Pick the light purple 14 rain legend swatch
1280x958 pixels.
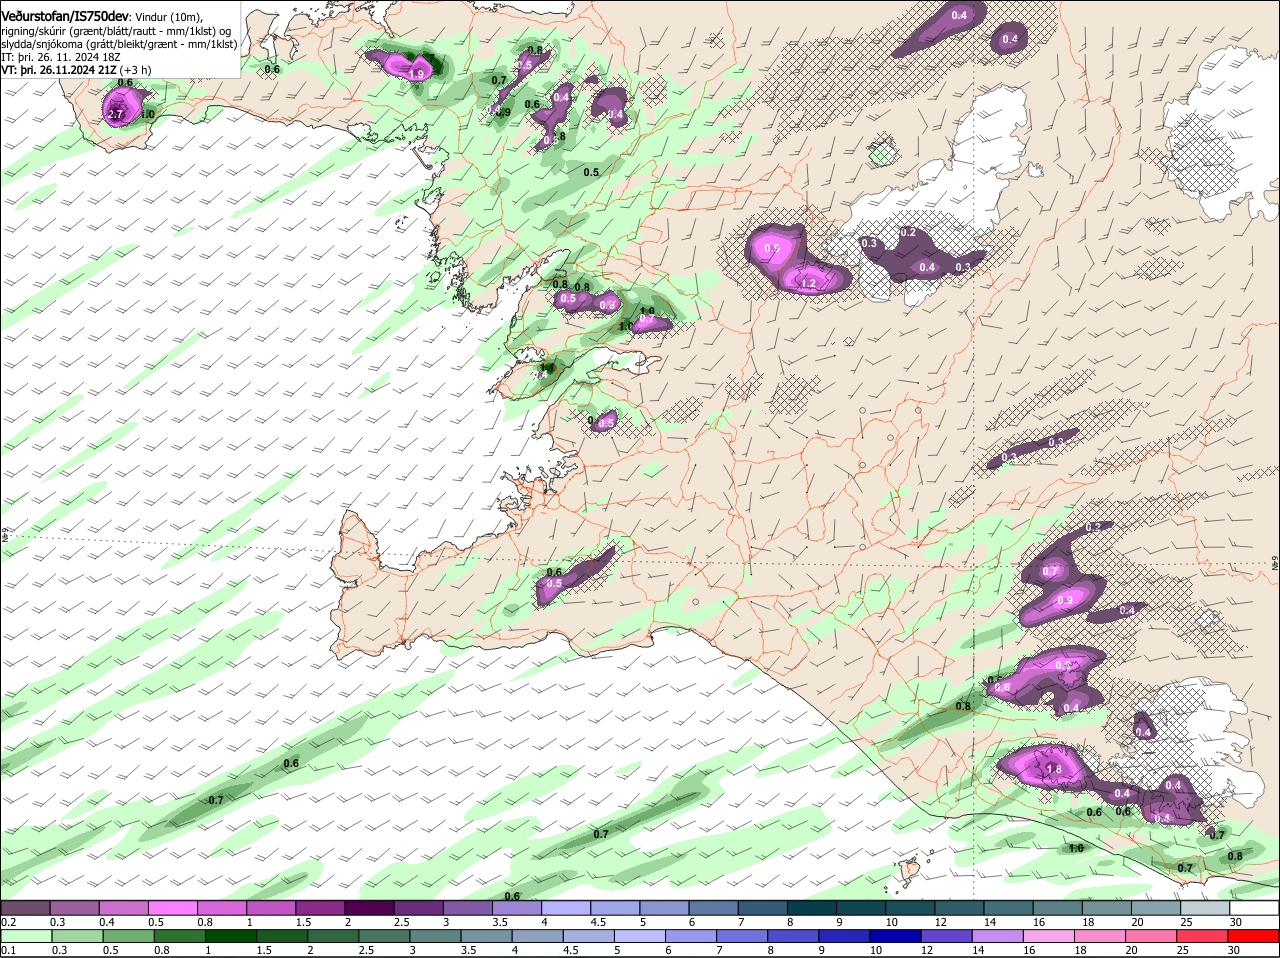997,936
